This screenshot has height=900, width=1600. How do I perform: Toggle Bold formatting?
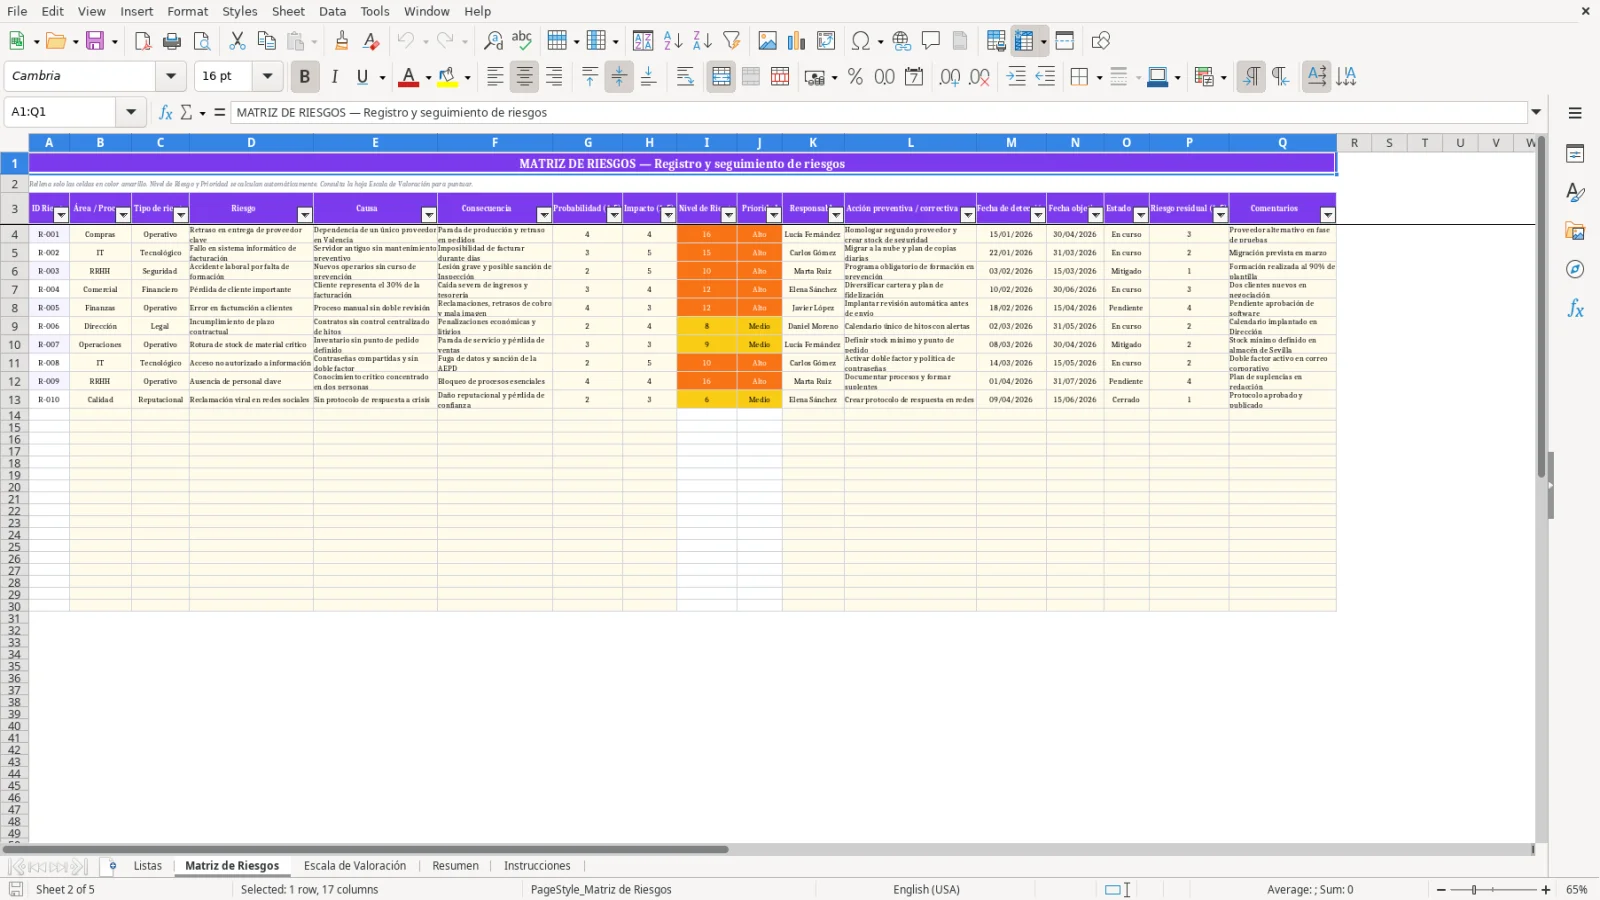[305, 77]
